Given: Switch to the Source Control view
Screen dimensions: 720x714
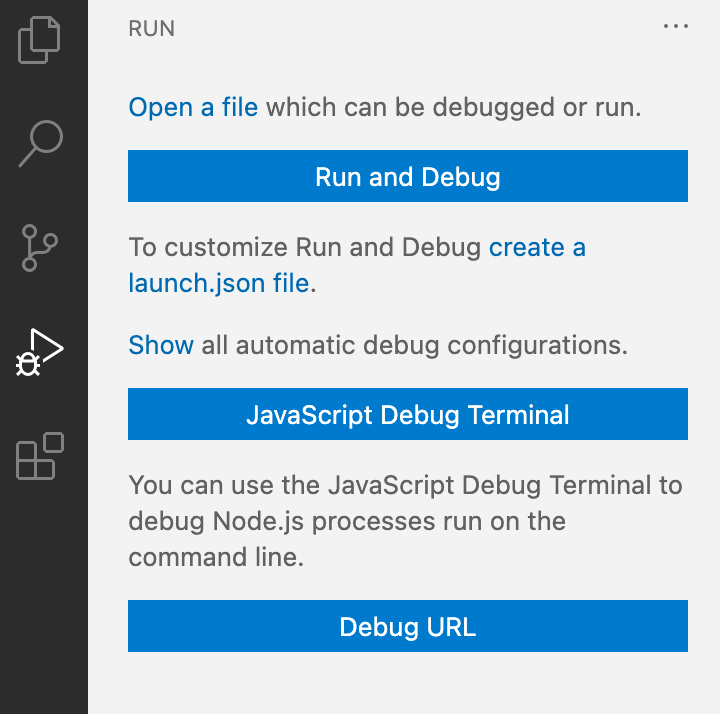Looking at the screenshot, I should pos(40,248).
